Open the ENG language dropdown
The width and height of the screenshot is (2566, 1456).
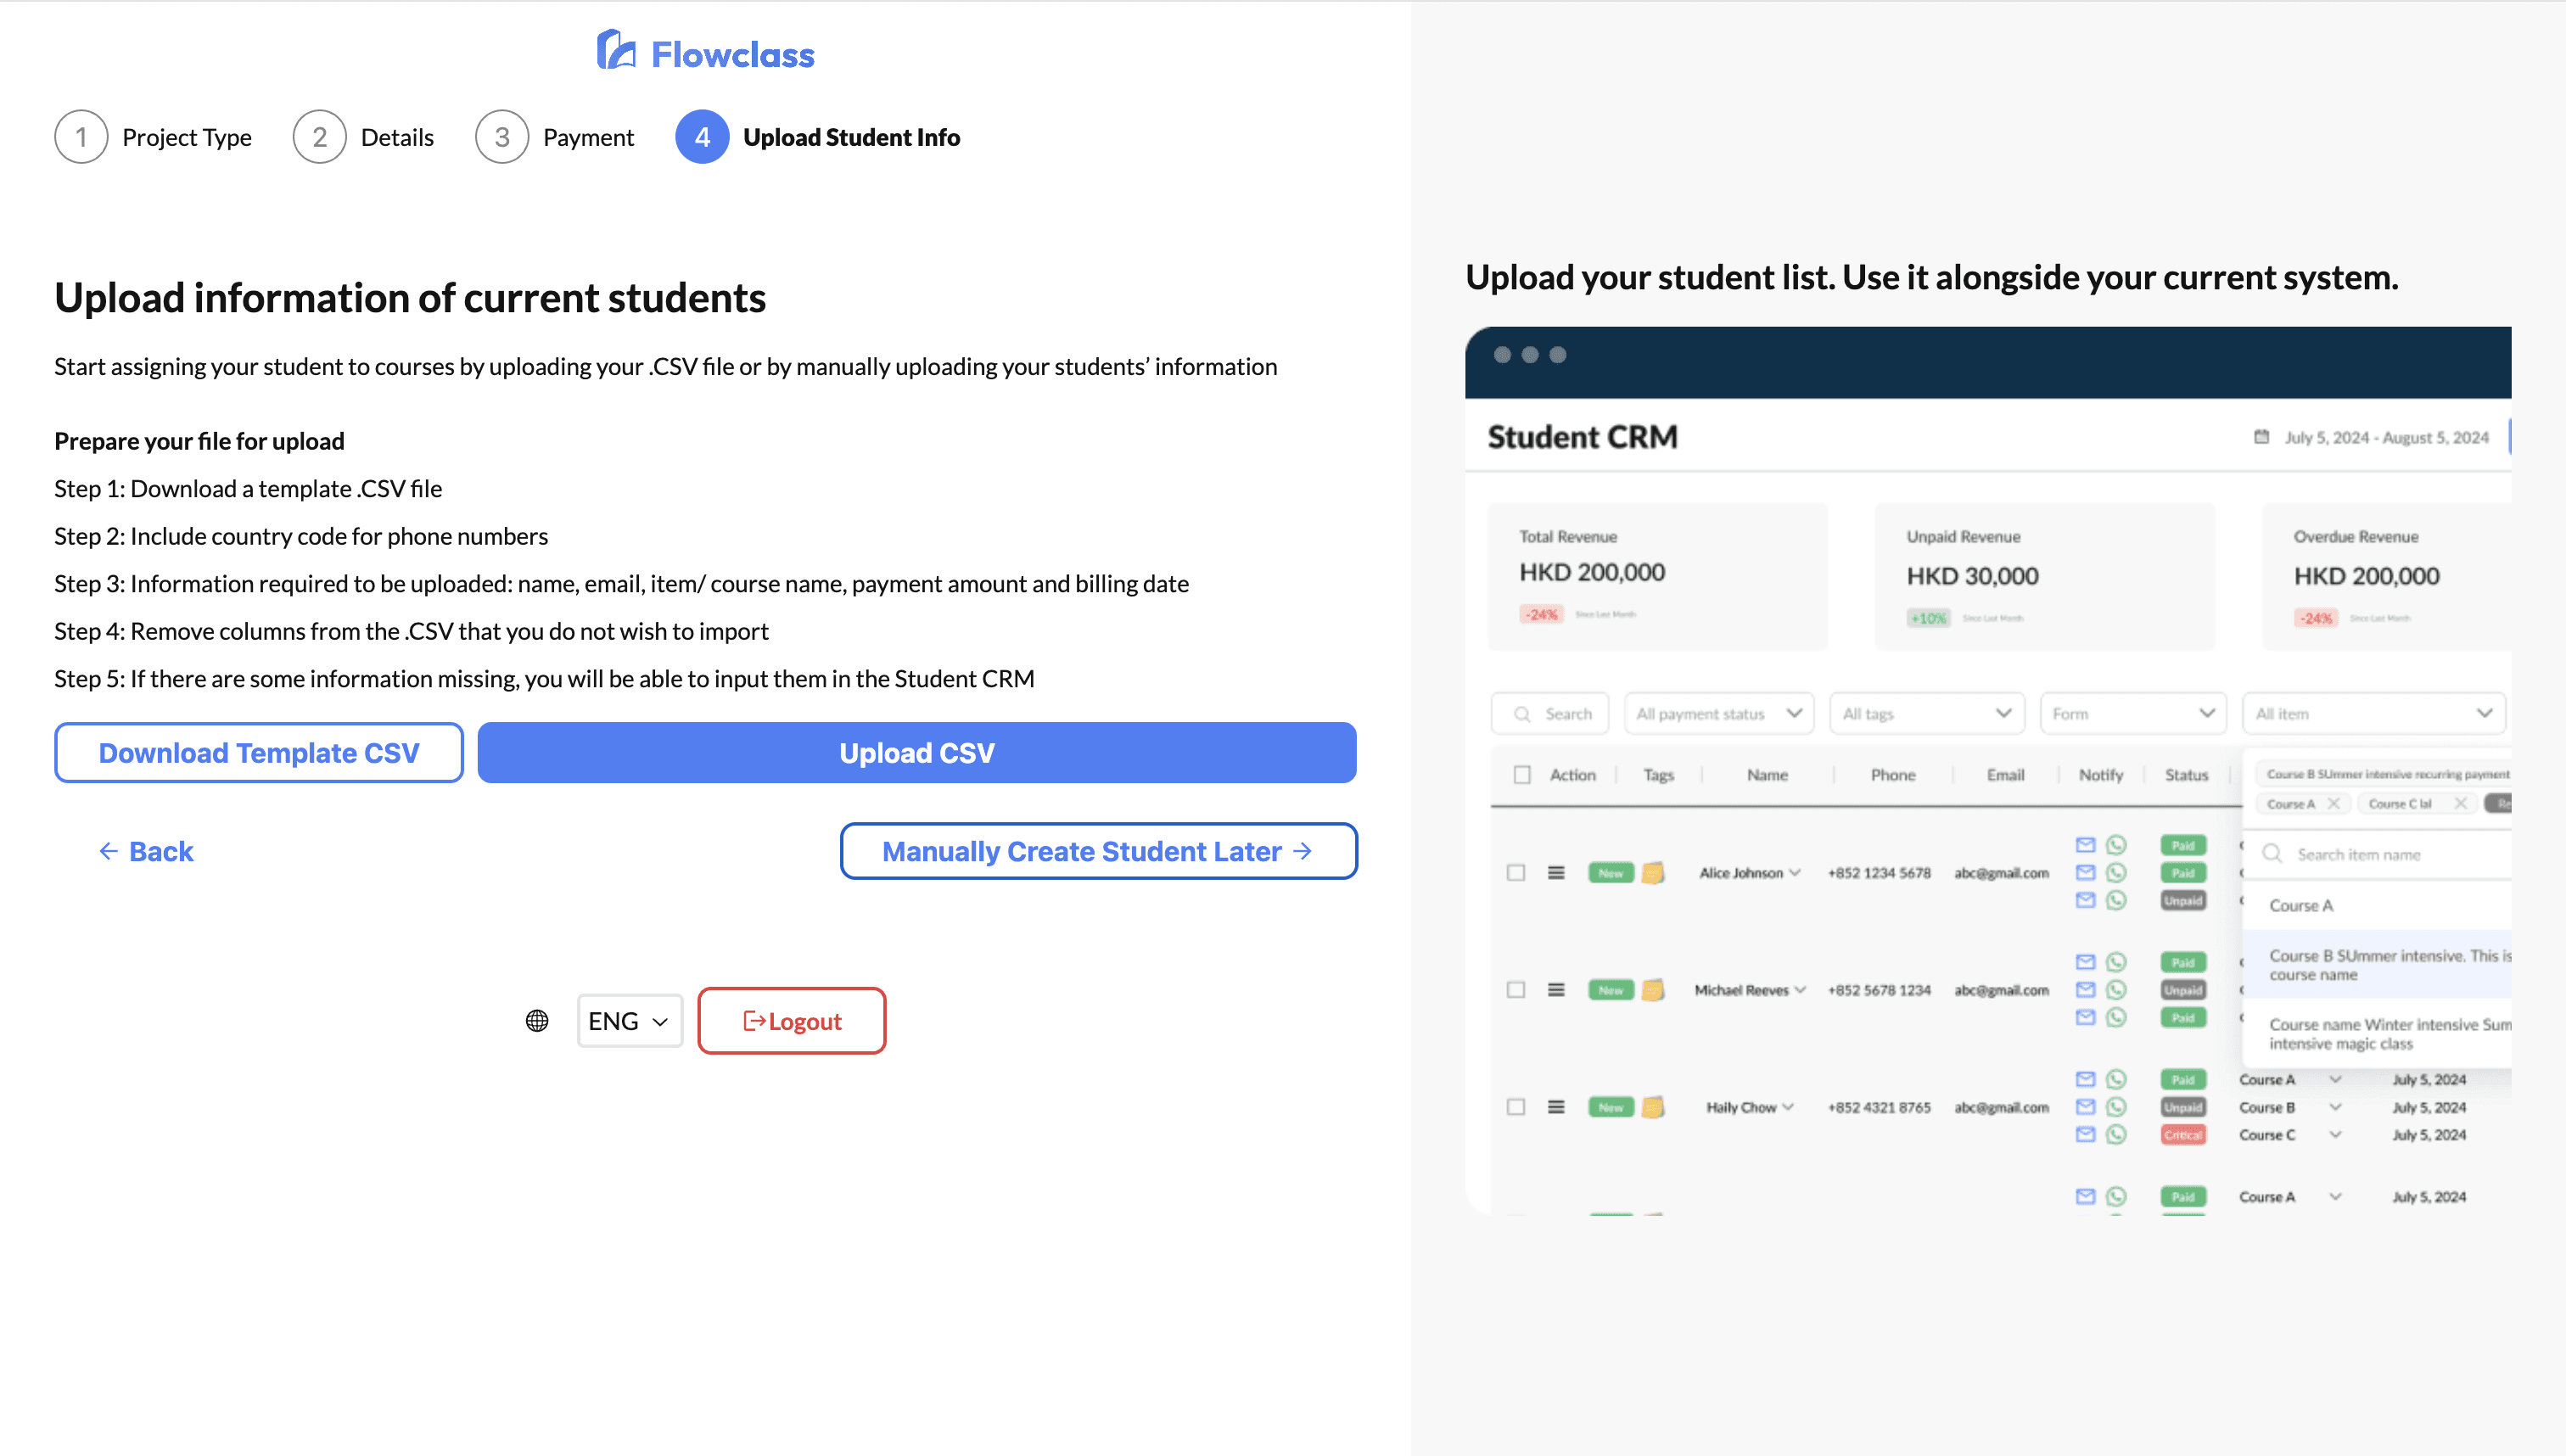[629, 1021]
